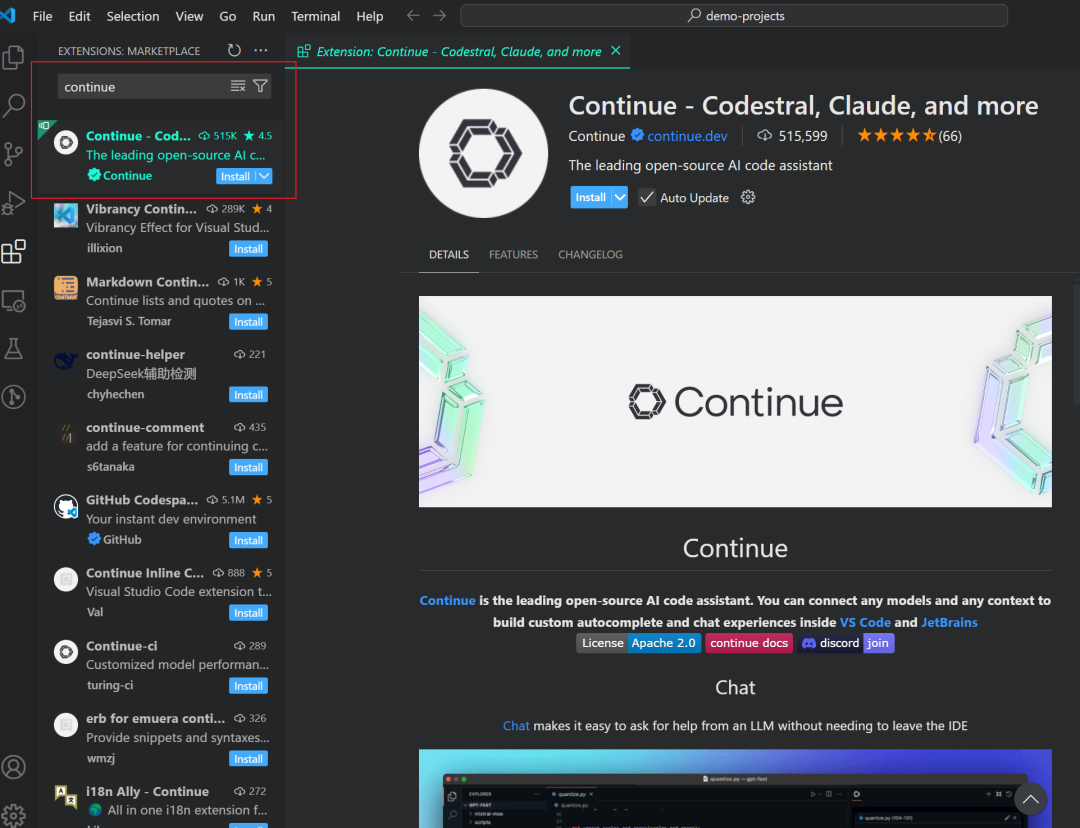Open the Terminal menu
The height and width of the screenshot is (828, 1080).
(315, 16)
